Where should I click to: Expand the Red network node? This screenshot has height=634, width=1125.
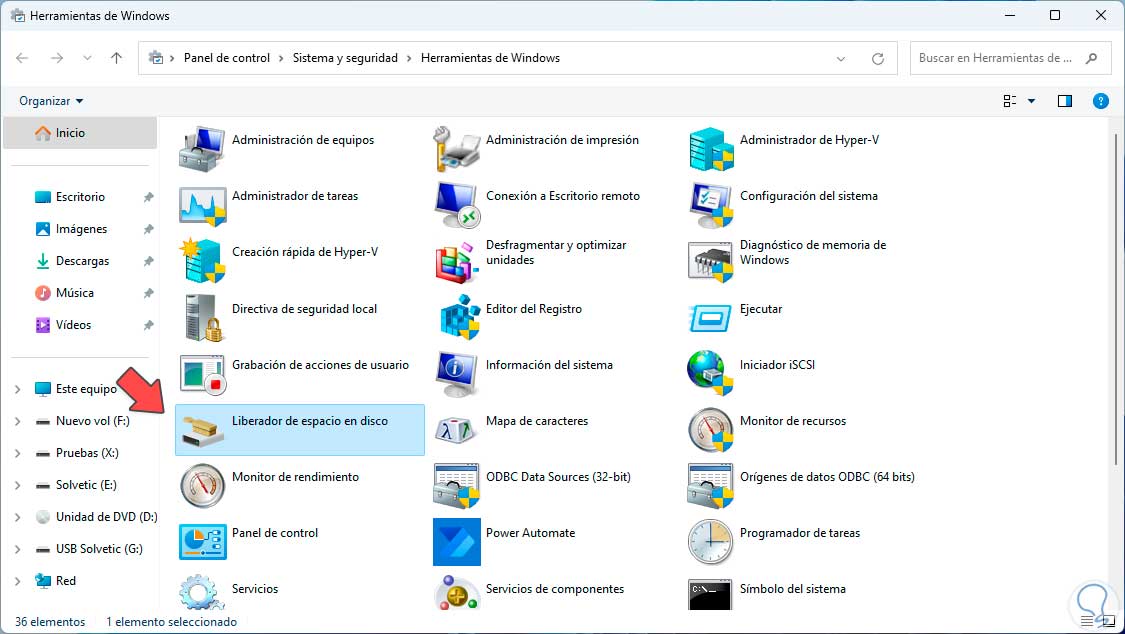(17, 581)
